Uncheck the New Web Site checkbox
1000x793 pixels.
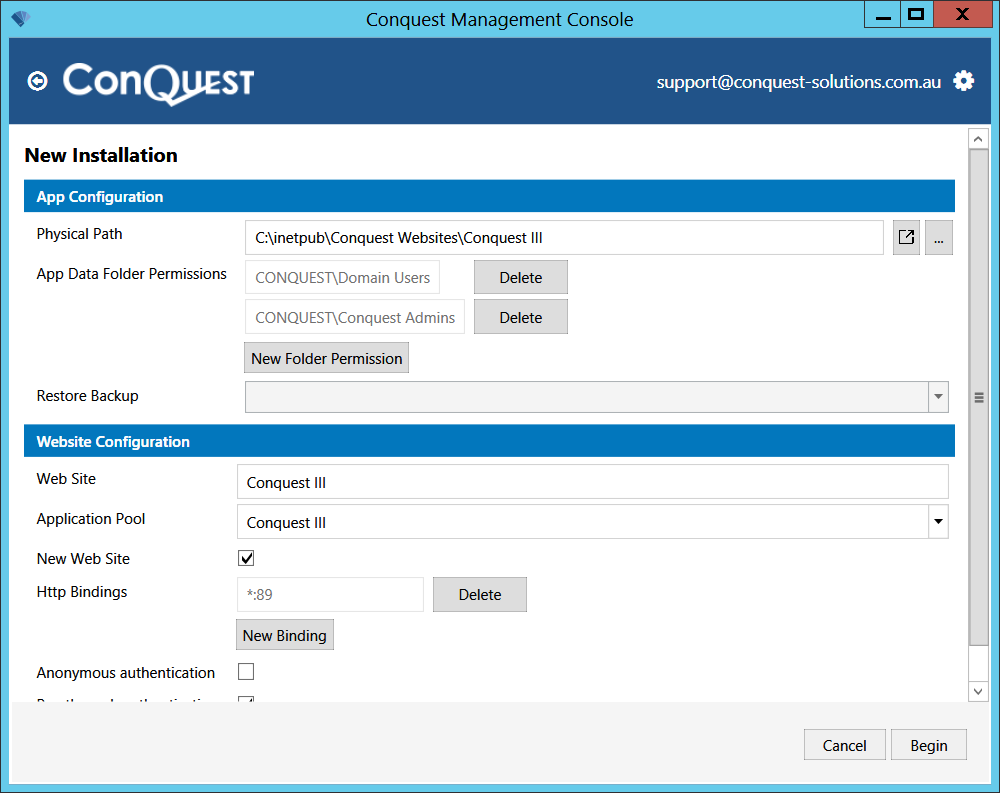pyautogui.click(x=246, y=558)
